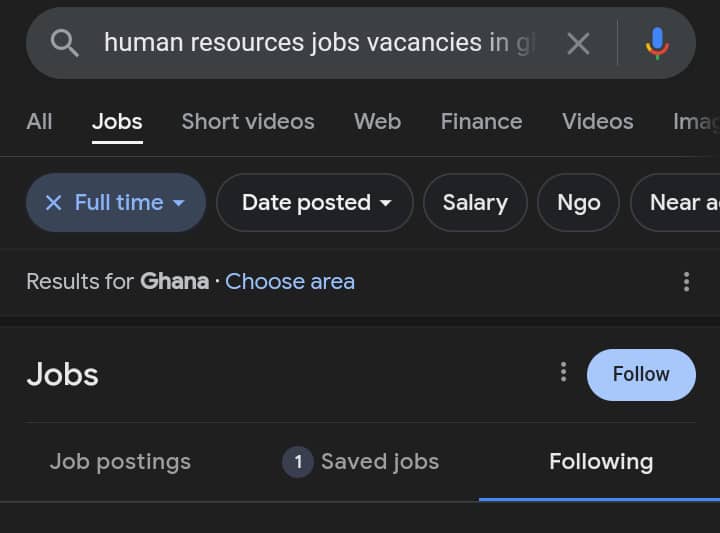Remove the Full time filter via X
This screenshot has height=533, width=720.
[x=54, y=203]
